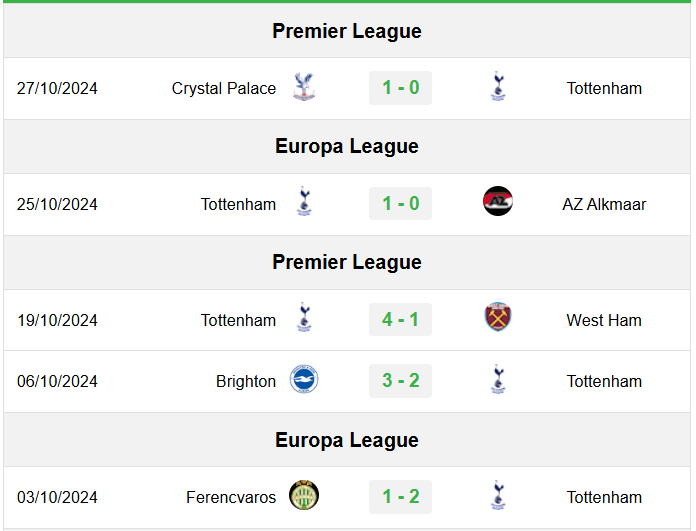
Task: Click the AZ Alkmaar team name
Action: point(604,205)
